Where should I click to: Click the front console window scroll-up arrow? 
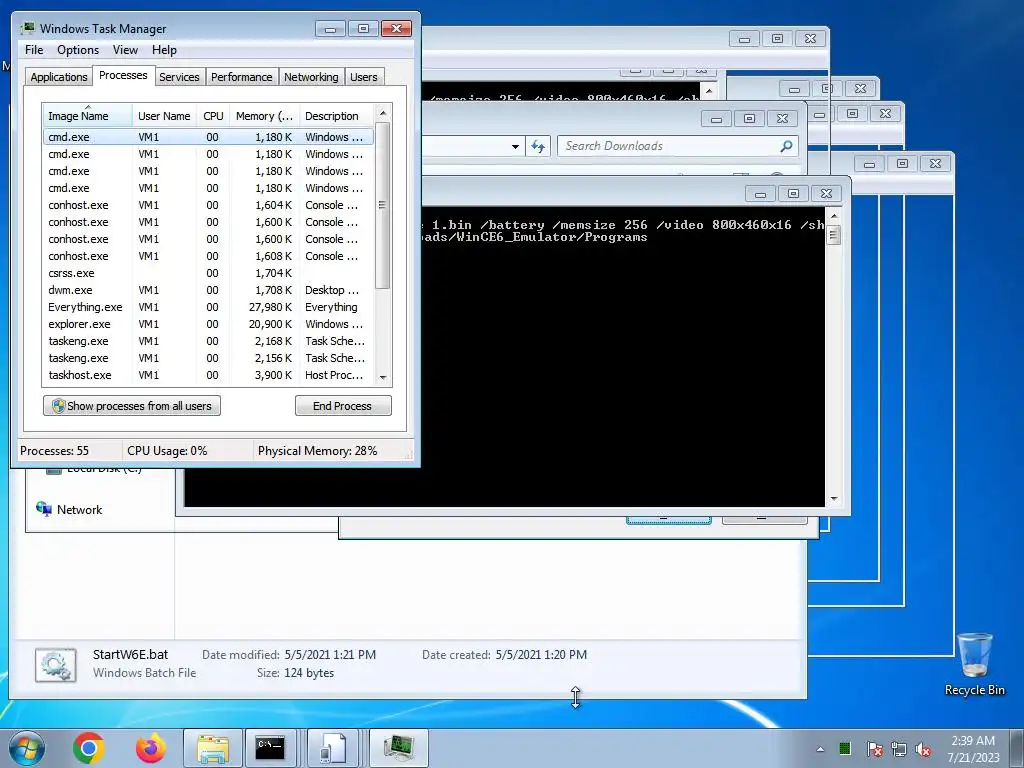click(833, 216)
